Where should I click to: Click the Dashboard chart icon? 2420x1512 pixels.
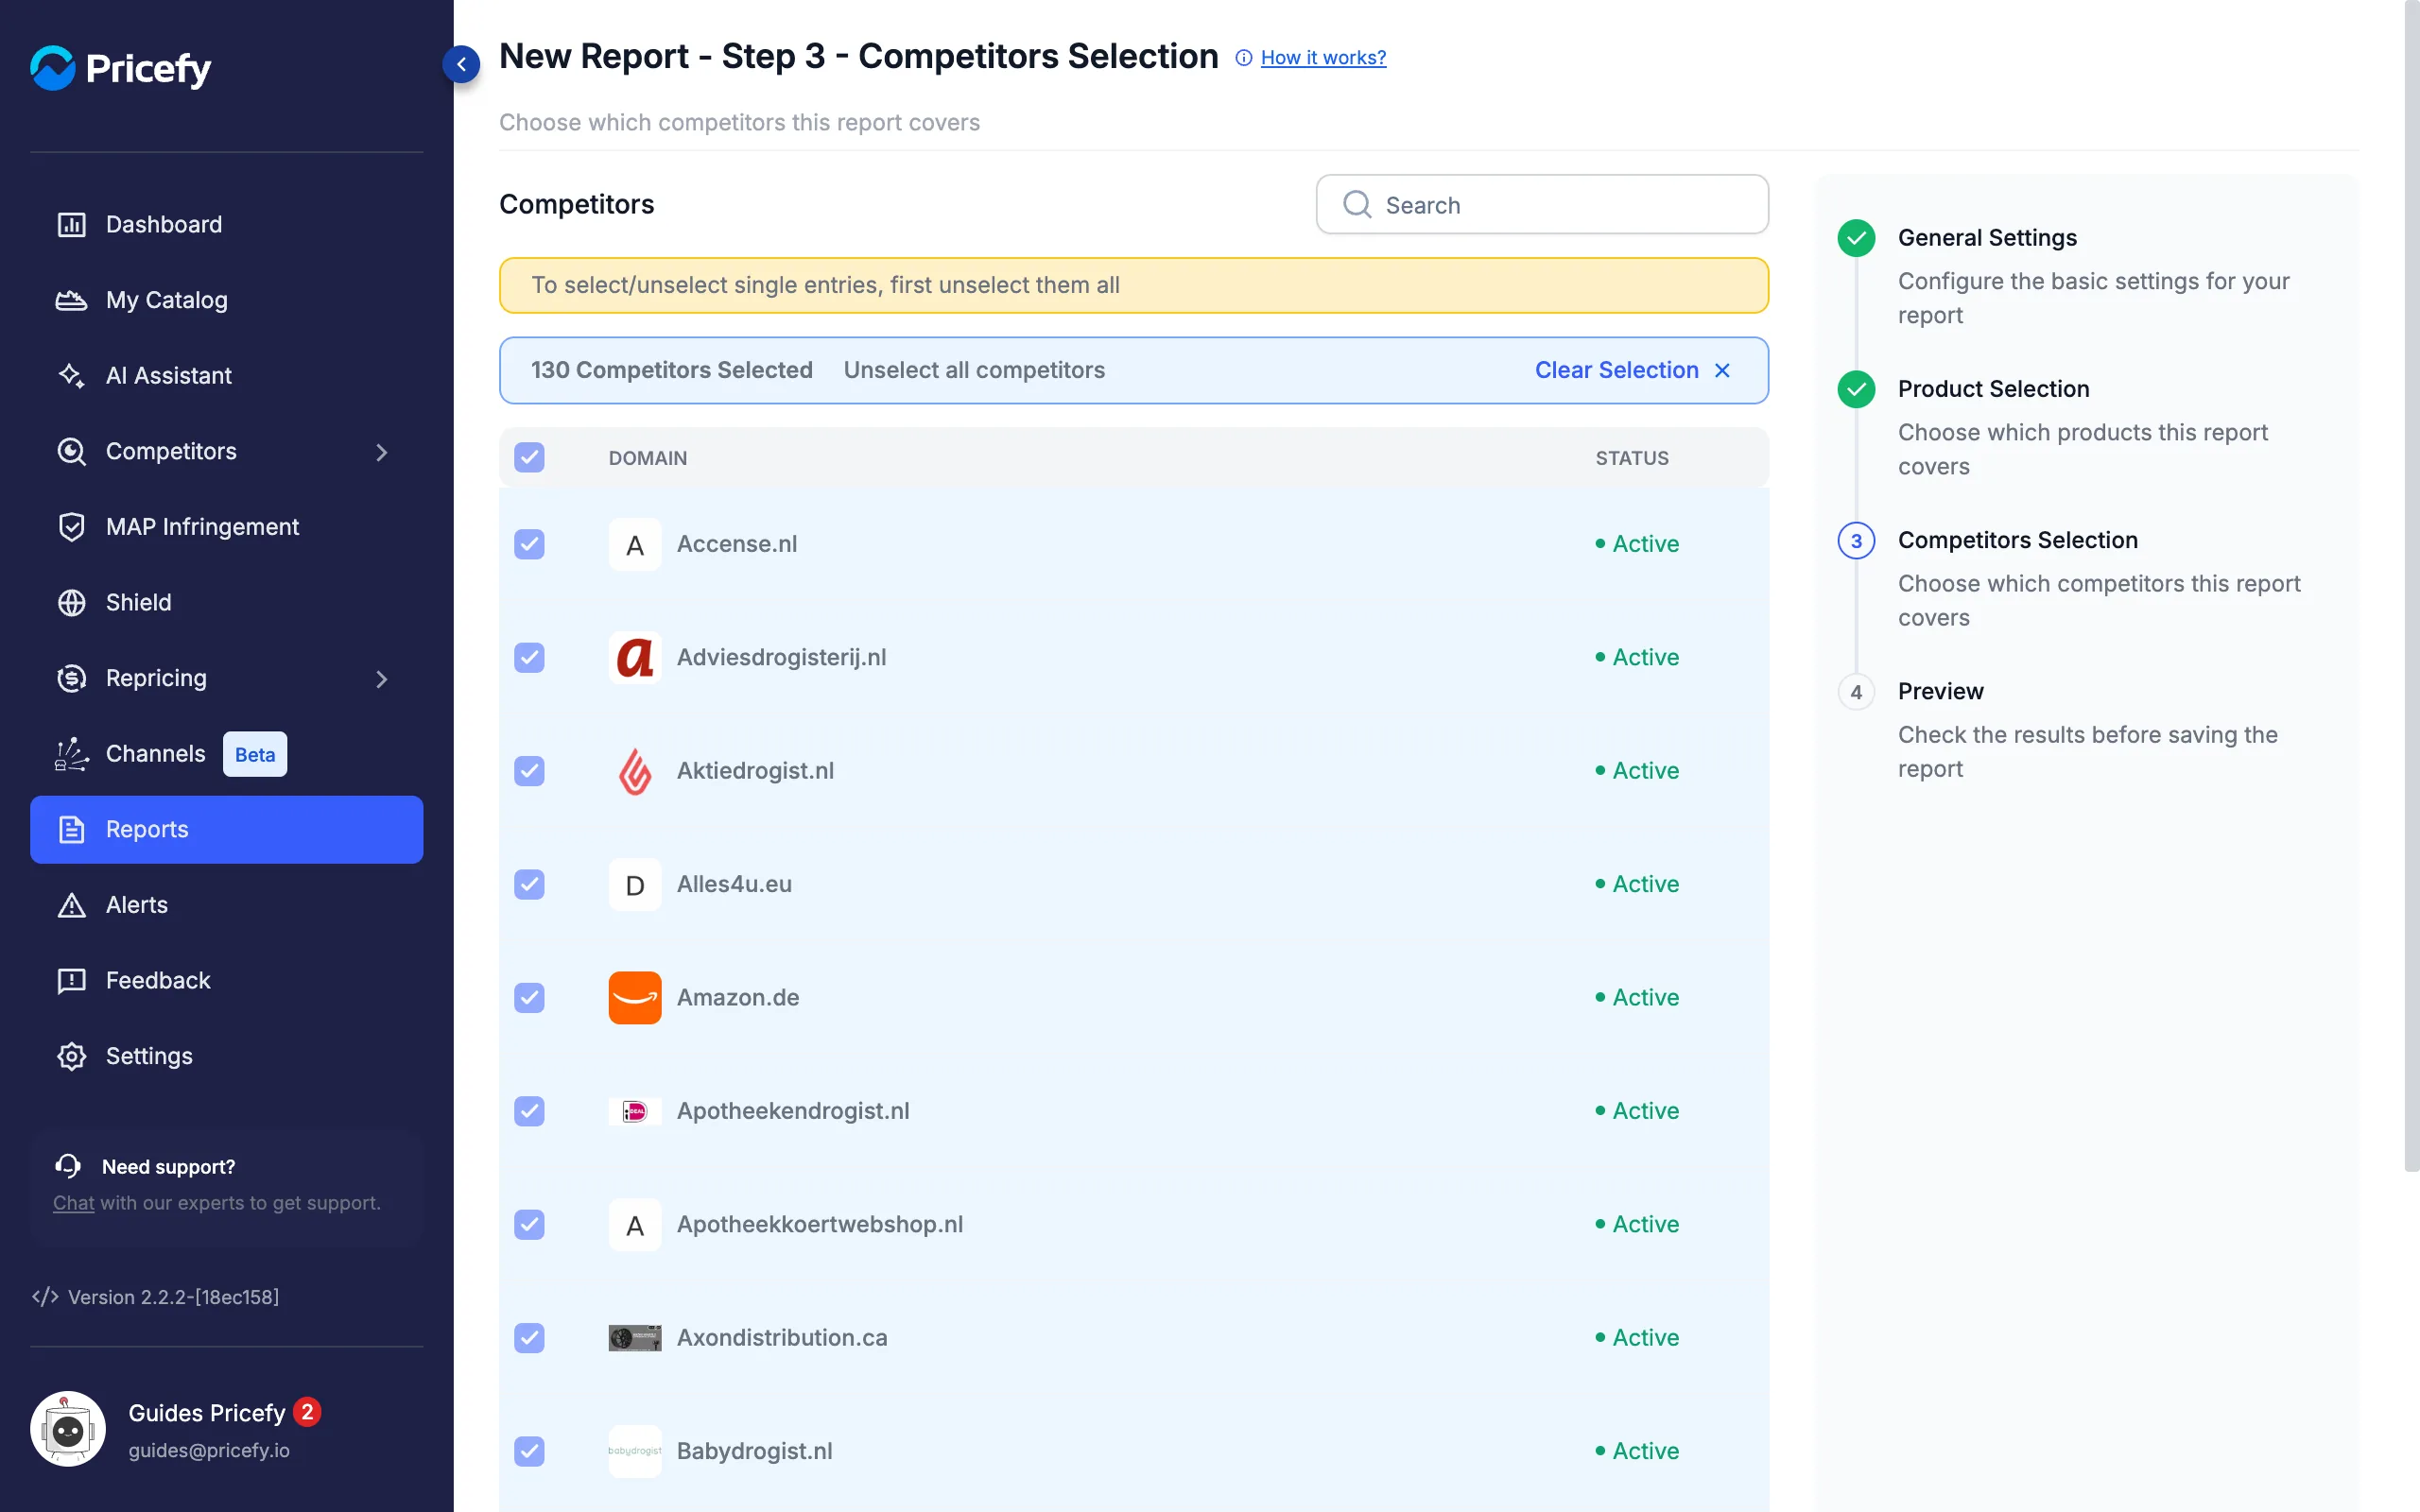[x=71, y=224]
